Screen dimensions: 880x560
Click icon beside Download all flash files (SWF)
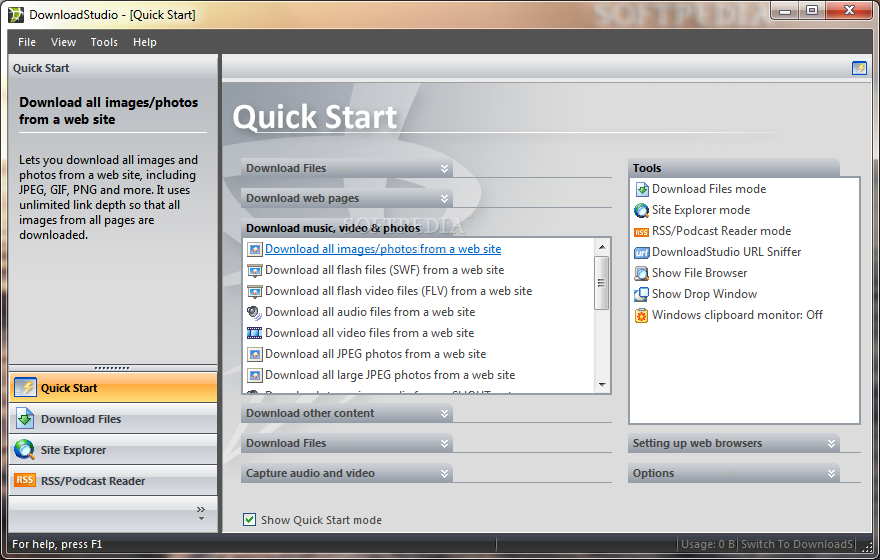[x=255, y=270]
